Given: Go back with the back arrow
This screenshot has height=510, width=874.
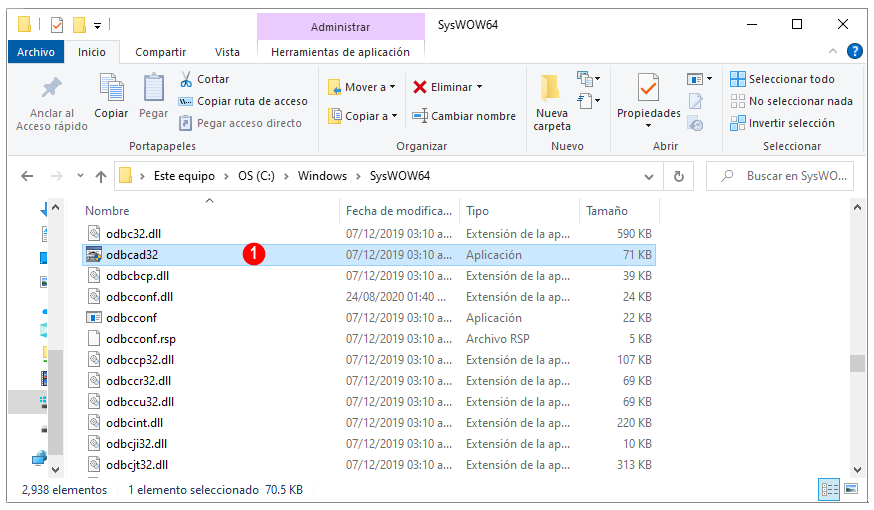Looking at the screenshot, I should pyautogui.click(x=27, y=177).
